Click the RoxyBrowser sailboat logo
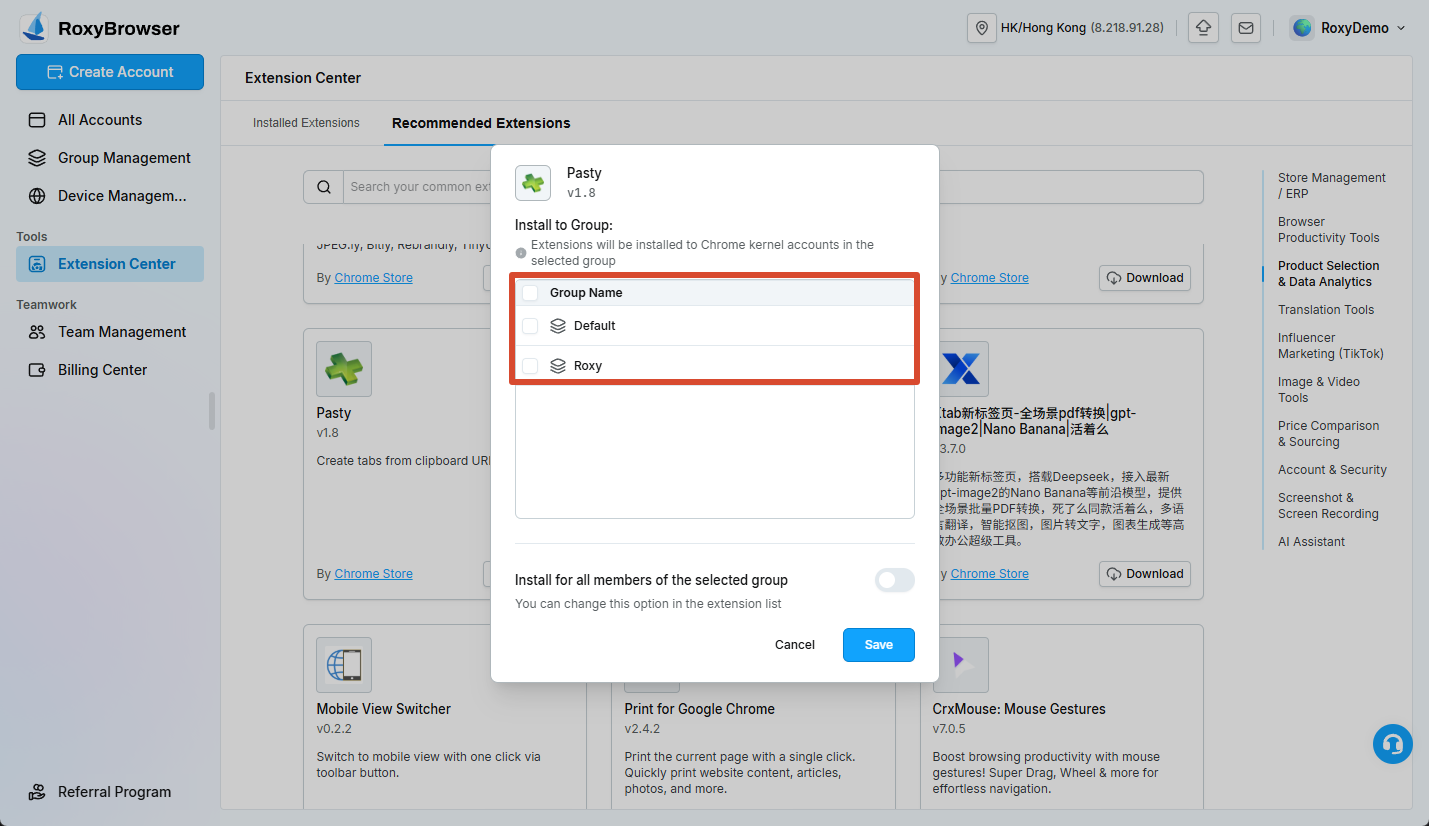Image resolution: width=1429 pixels, height=826 pixels. 34,27
